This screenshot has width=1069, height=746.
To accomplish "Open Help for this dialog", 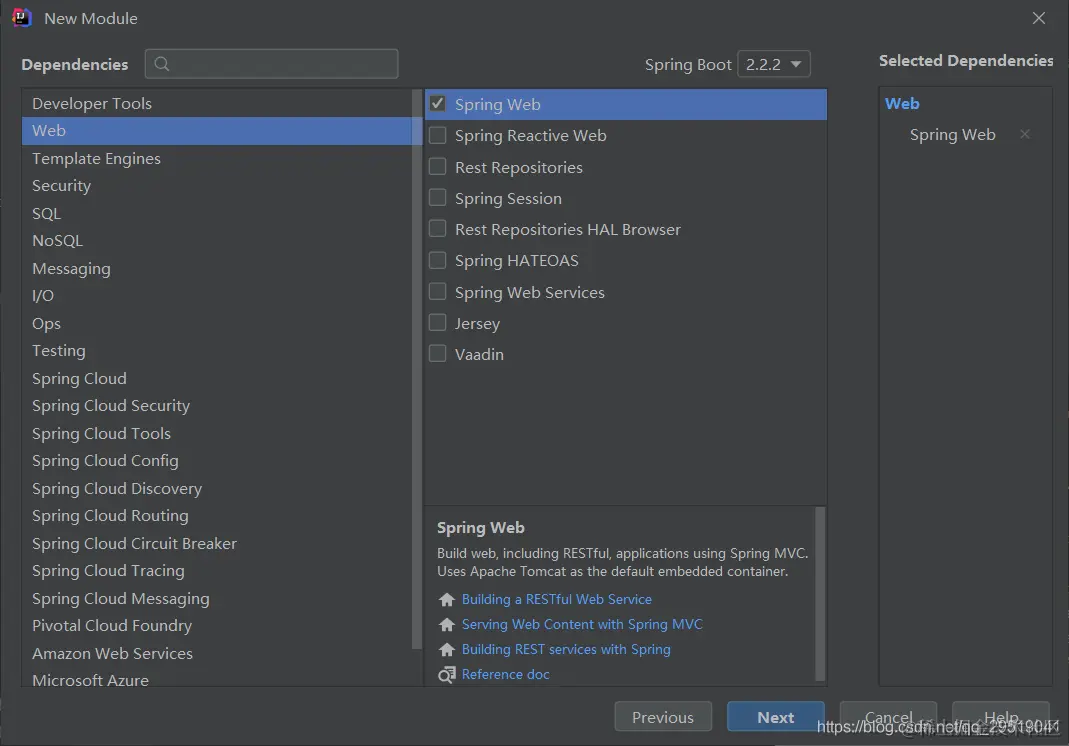I will click(1001, 717).
